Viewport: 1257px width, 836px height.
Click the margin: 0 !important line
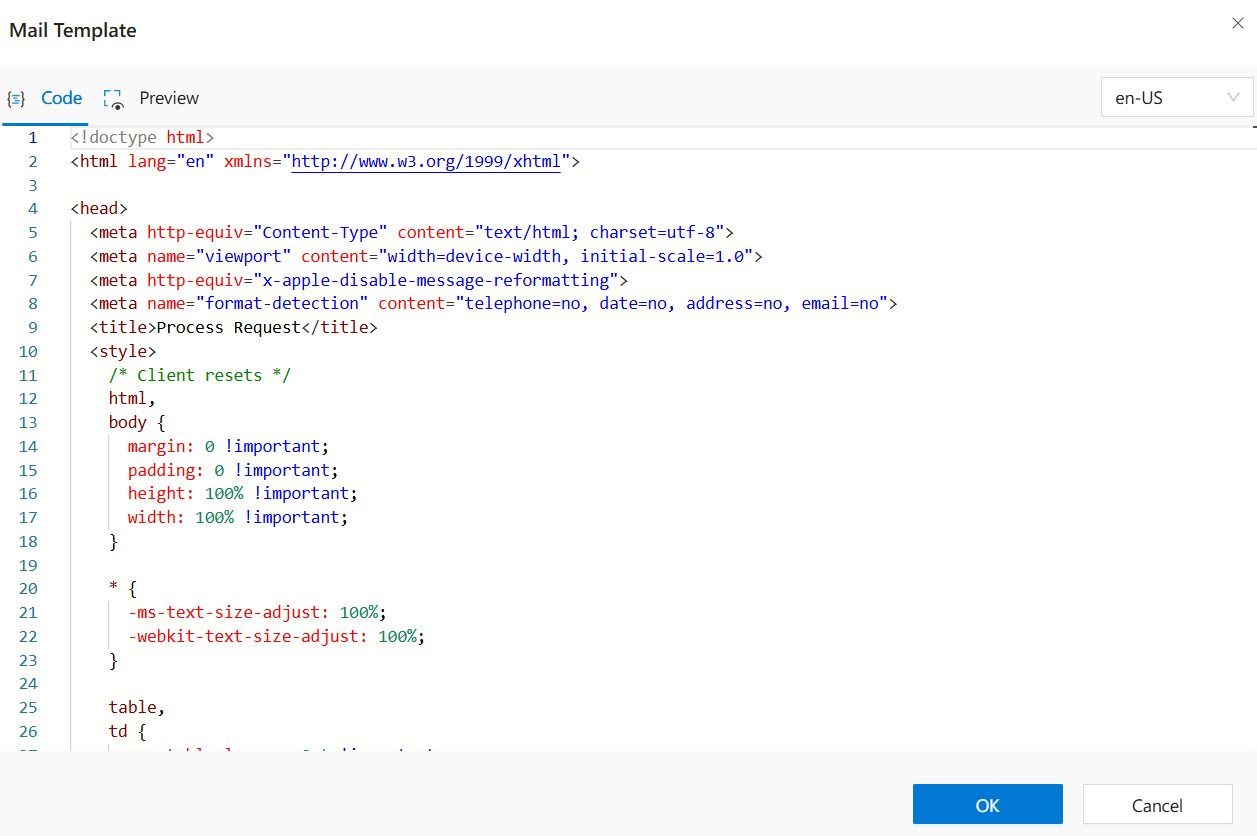point(228,446)
